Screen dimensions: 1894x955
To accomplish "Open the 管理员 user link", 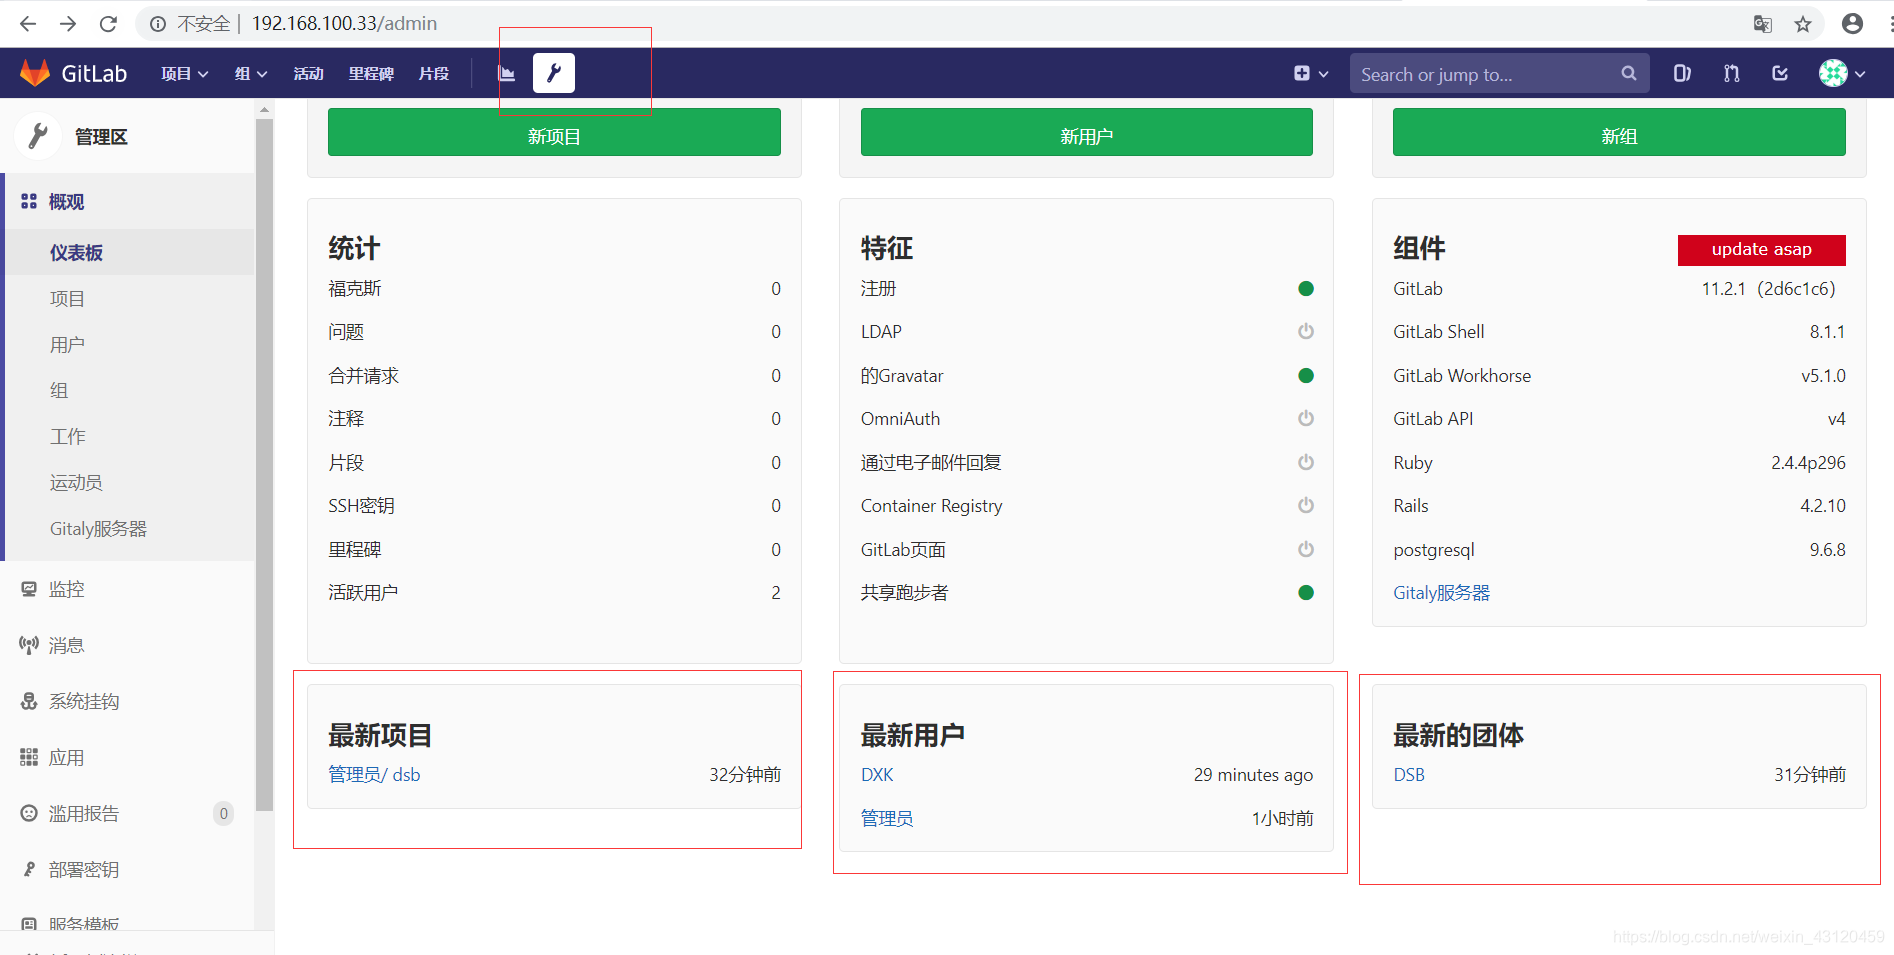I will coord(887,819).
